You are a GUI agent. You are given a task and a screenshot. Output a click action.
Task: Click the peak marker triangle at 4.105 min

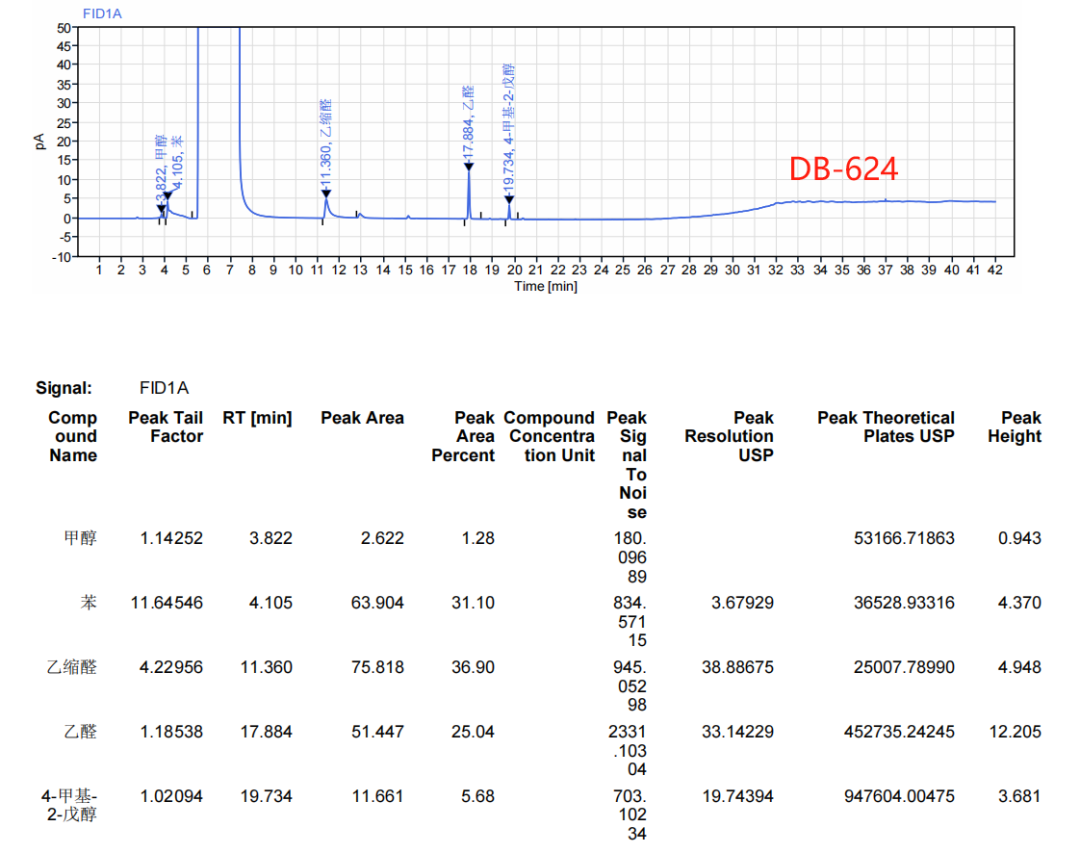tap(167, 196)
